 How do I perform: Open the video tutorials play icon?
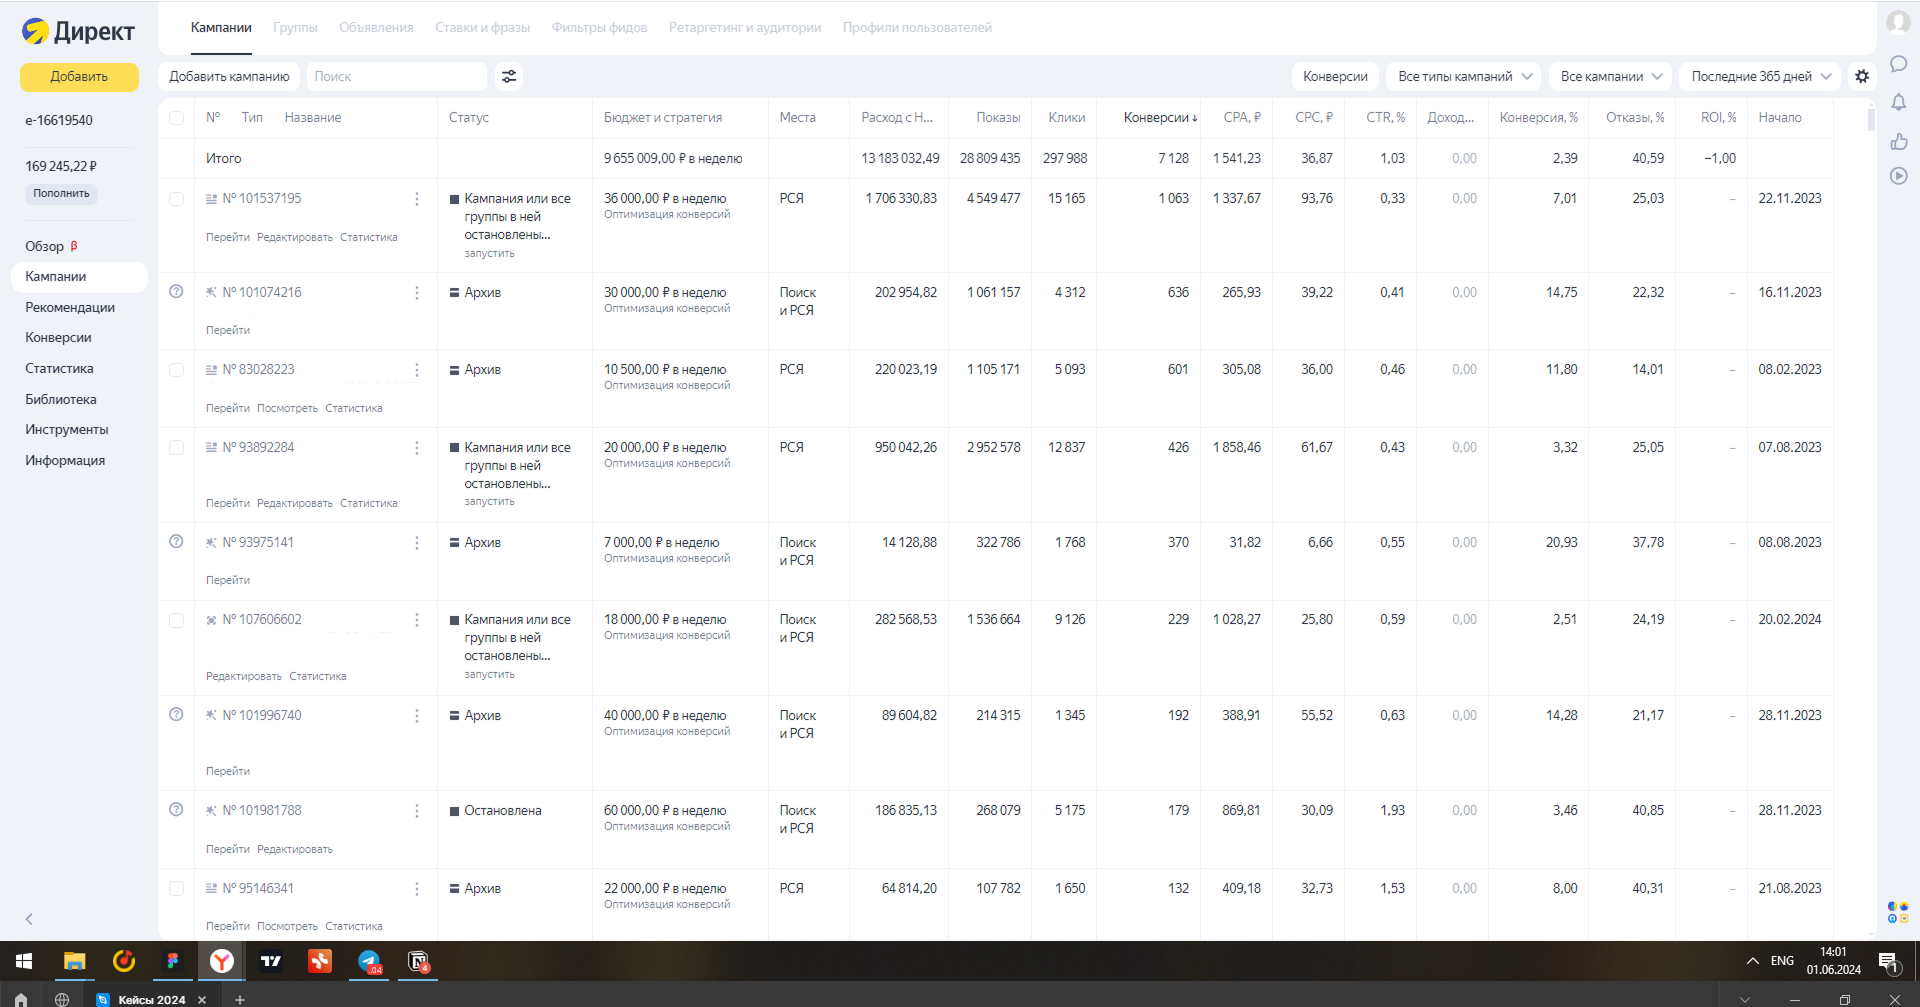1898,176
